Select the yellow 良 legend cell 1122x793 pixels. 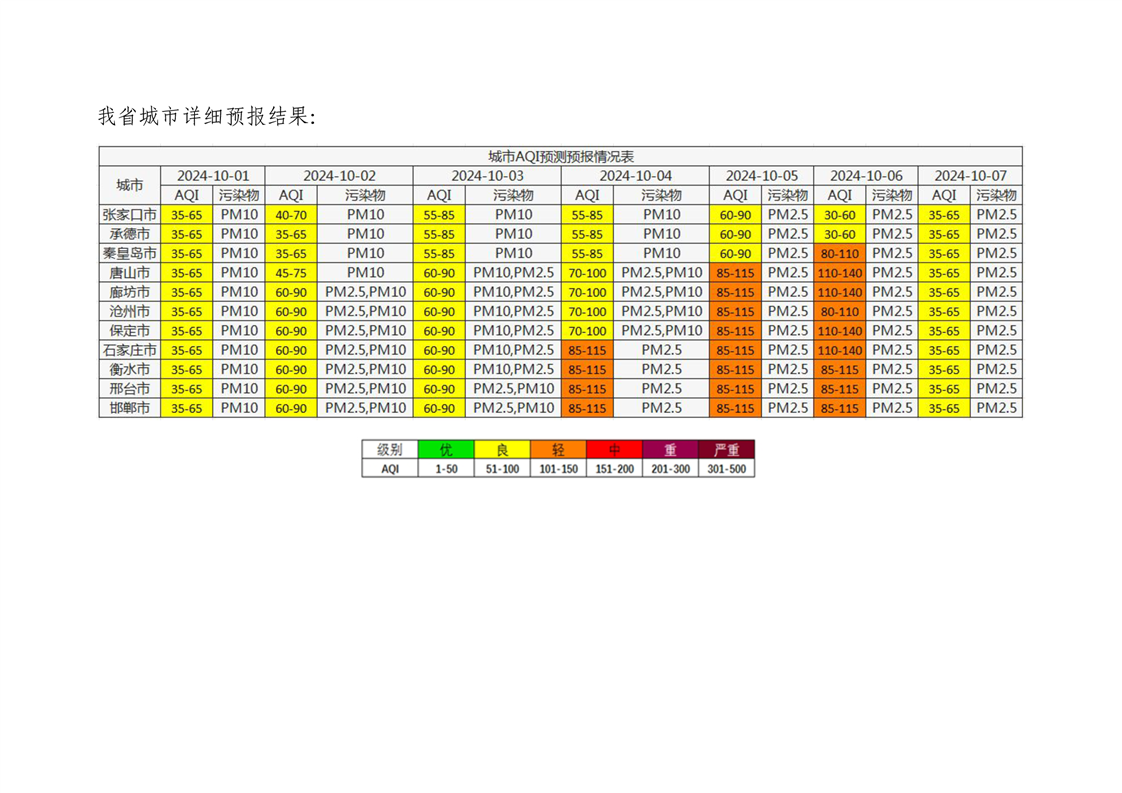pos(502,450)
